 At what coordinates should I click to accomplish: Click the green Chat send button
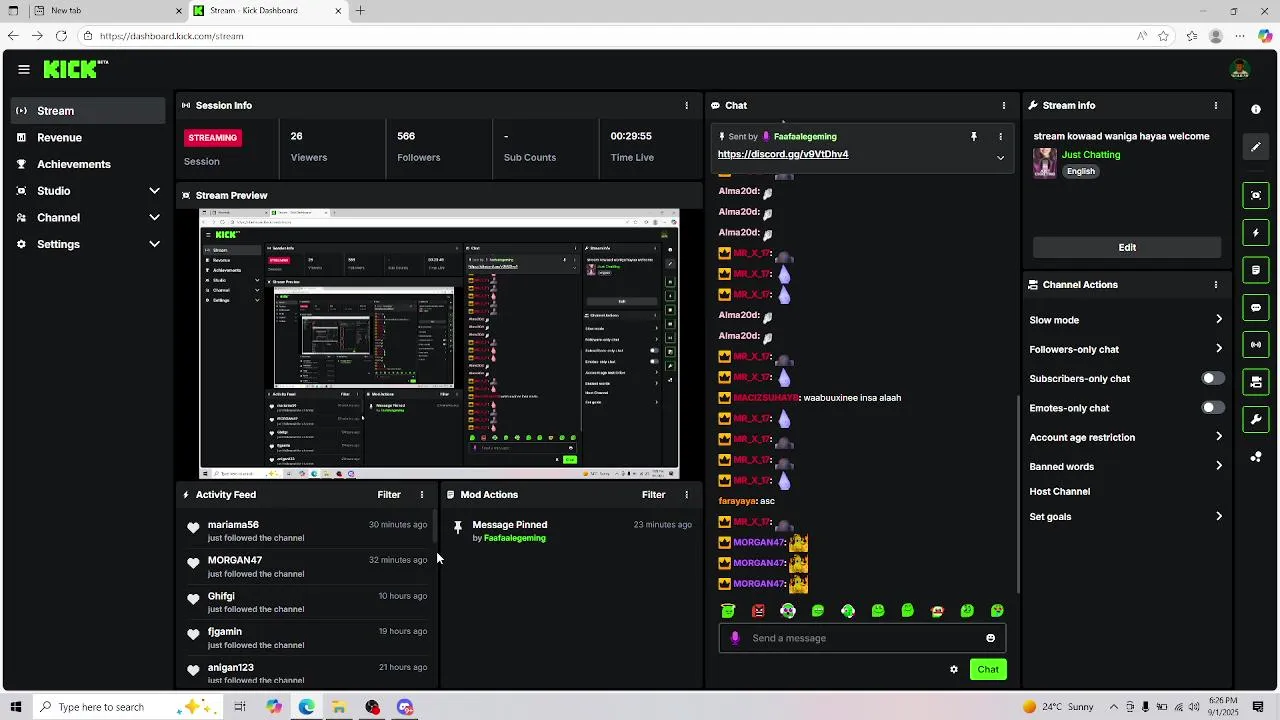988,670
